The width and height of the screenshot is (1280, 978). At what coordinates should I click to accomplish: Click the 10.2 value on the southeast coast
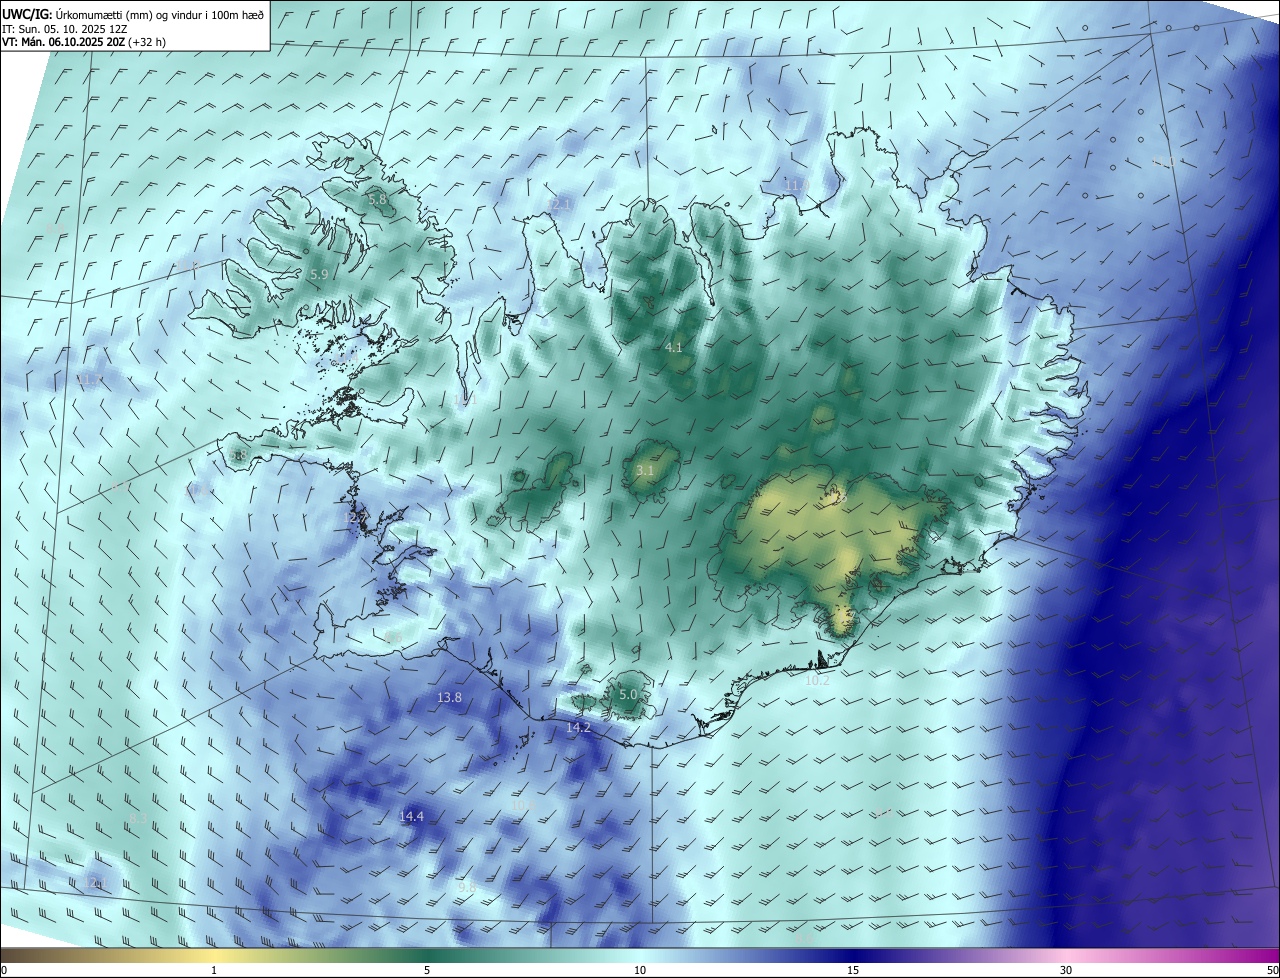pos(817,680)
